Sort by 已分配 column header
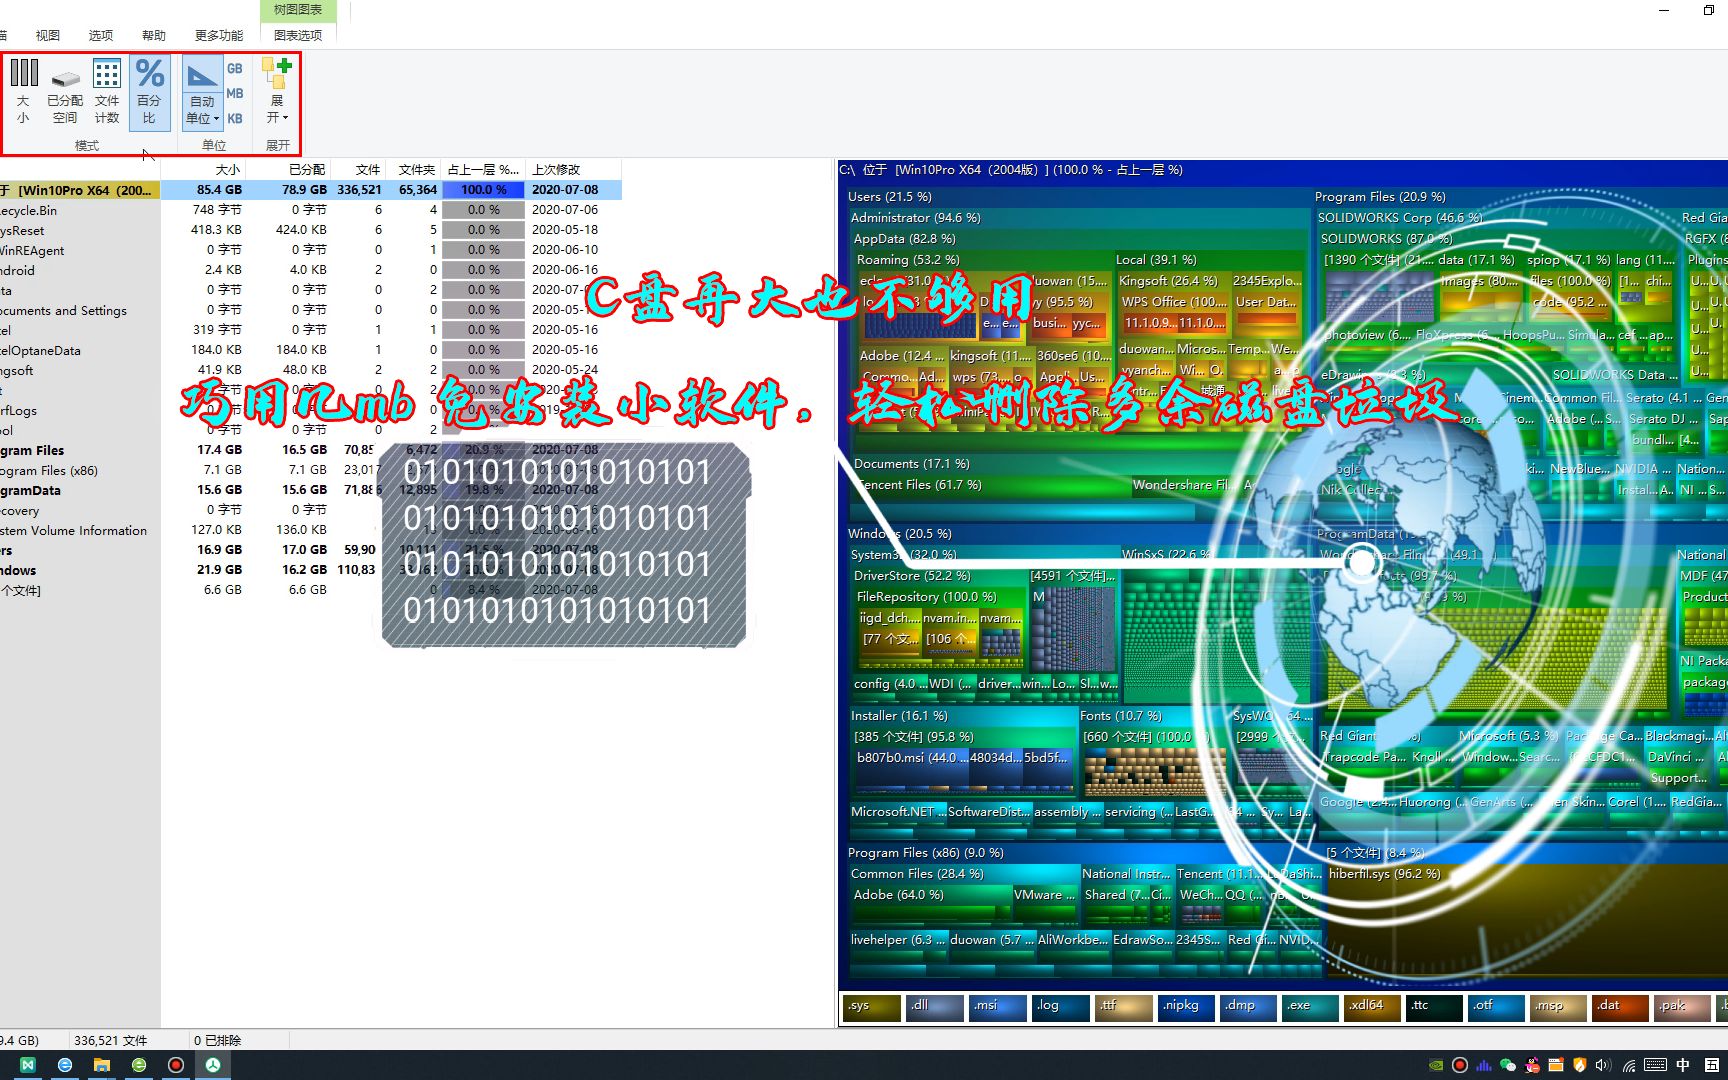 [x=307, y=170]
